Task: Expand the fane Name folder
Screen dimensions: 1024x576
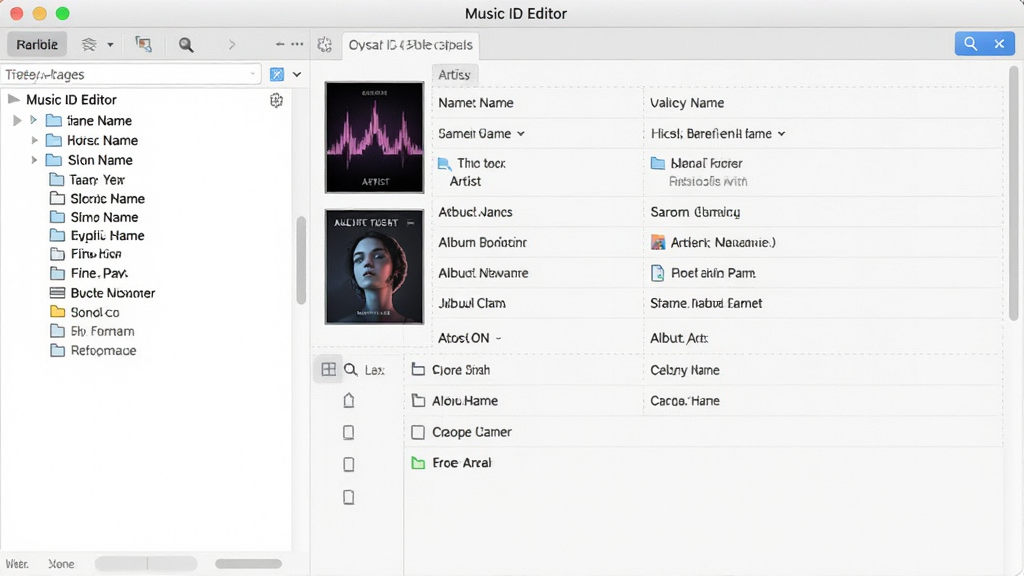Action: (x=33, y=120)
